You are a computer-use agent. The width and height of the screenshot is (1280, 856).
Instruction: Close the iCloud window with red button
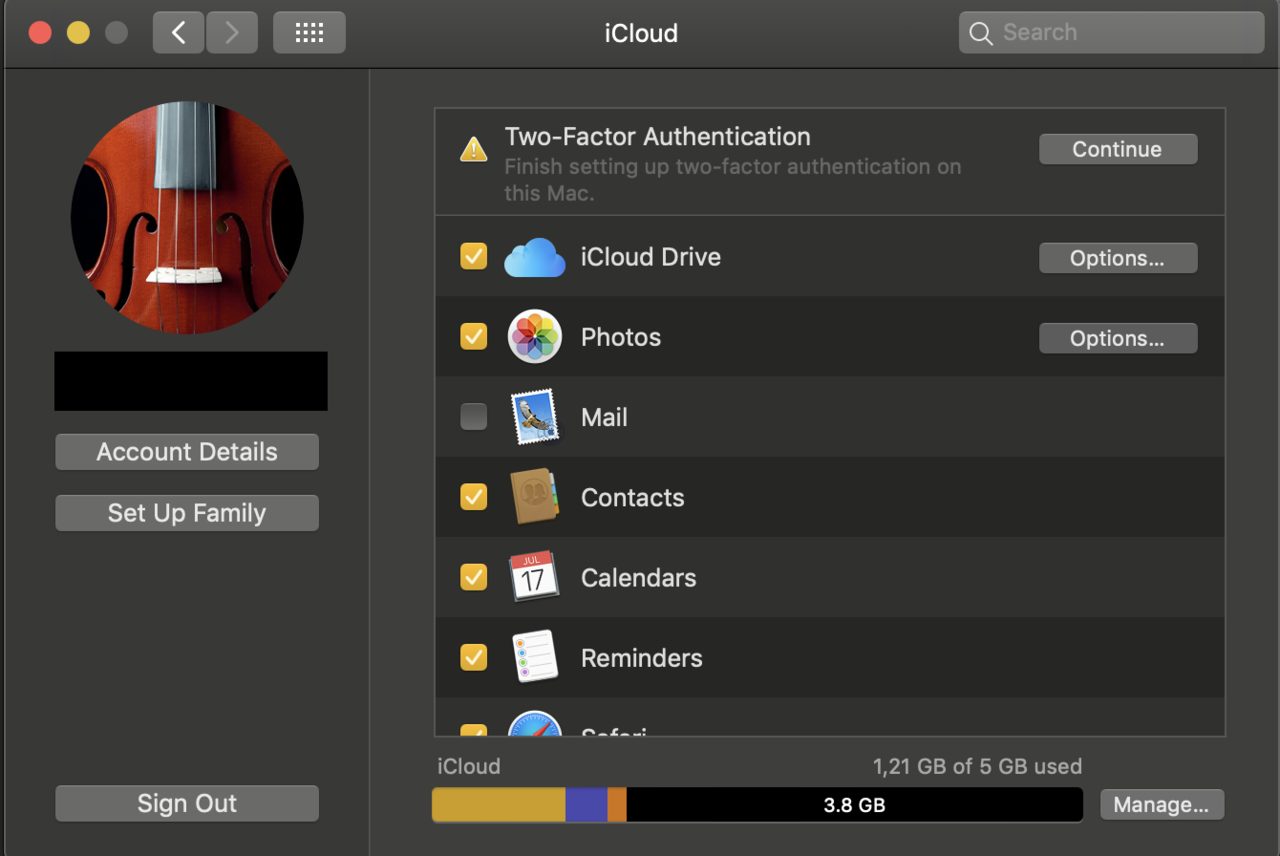40,33
